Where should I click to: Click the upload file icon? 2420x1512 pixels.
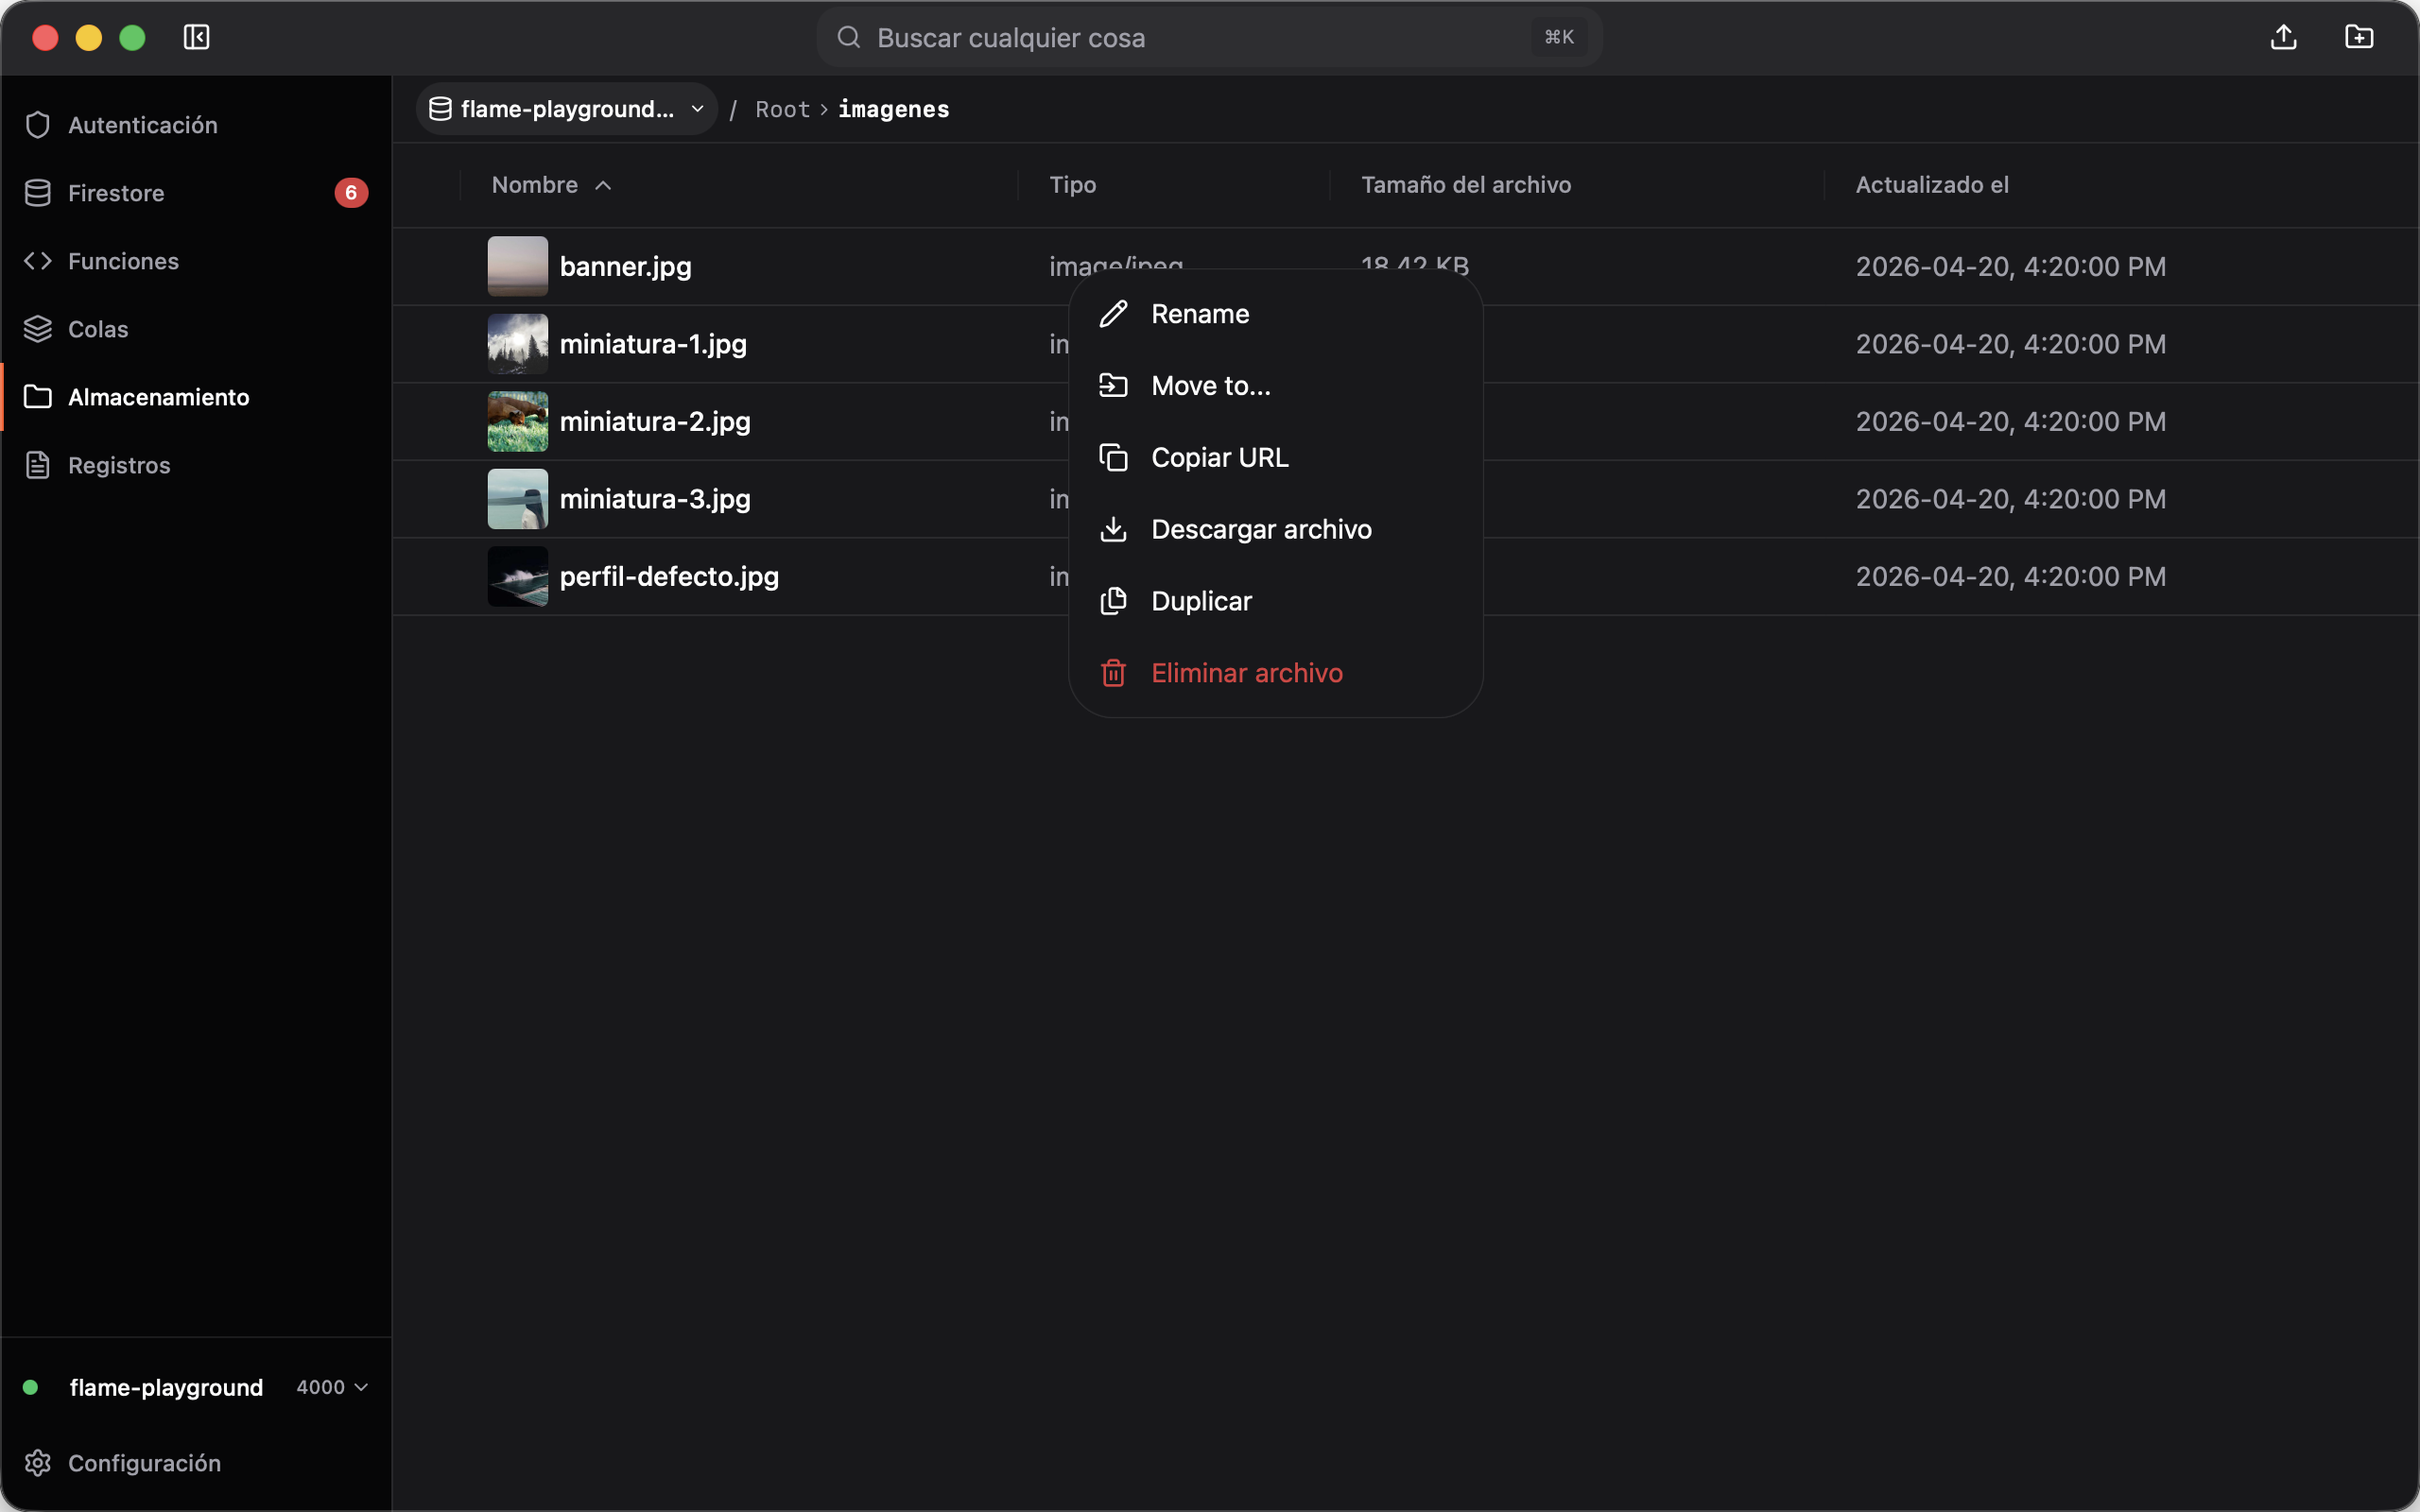2283,37
